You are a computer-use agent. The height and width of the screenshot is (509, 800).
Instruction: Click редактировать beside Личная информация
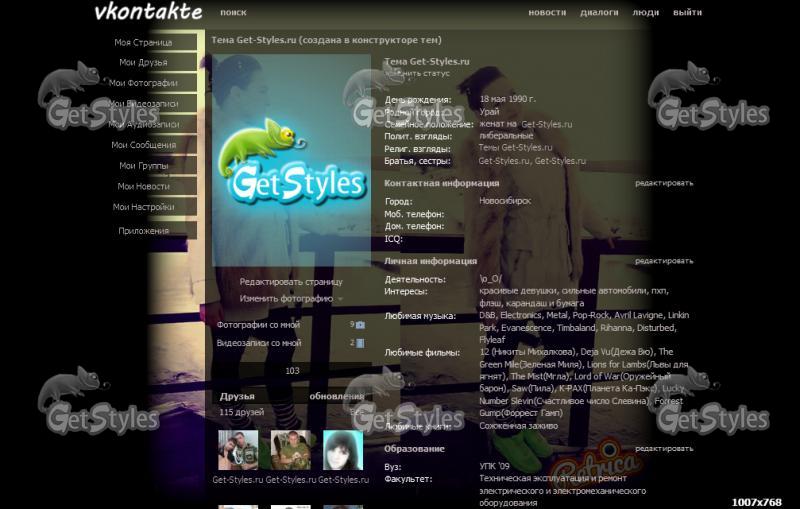pyautogui.click(x=664, y=261)
